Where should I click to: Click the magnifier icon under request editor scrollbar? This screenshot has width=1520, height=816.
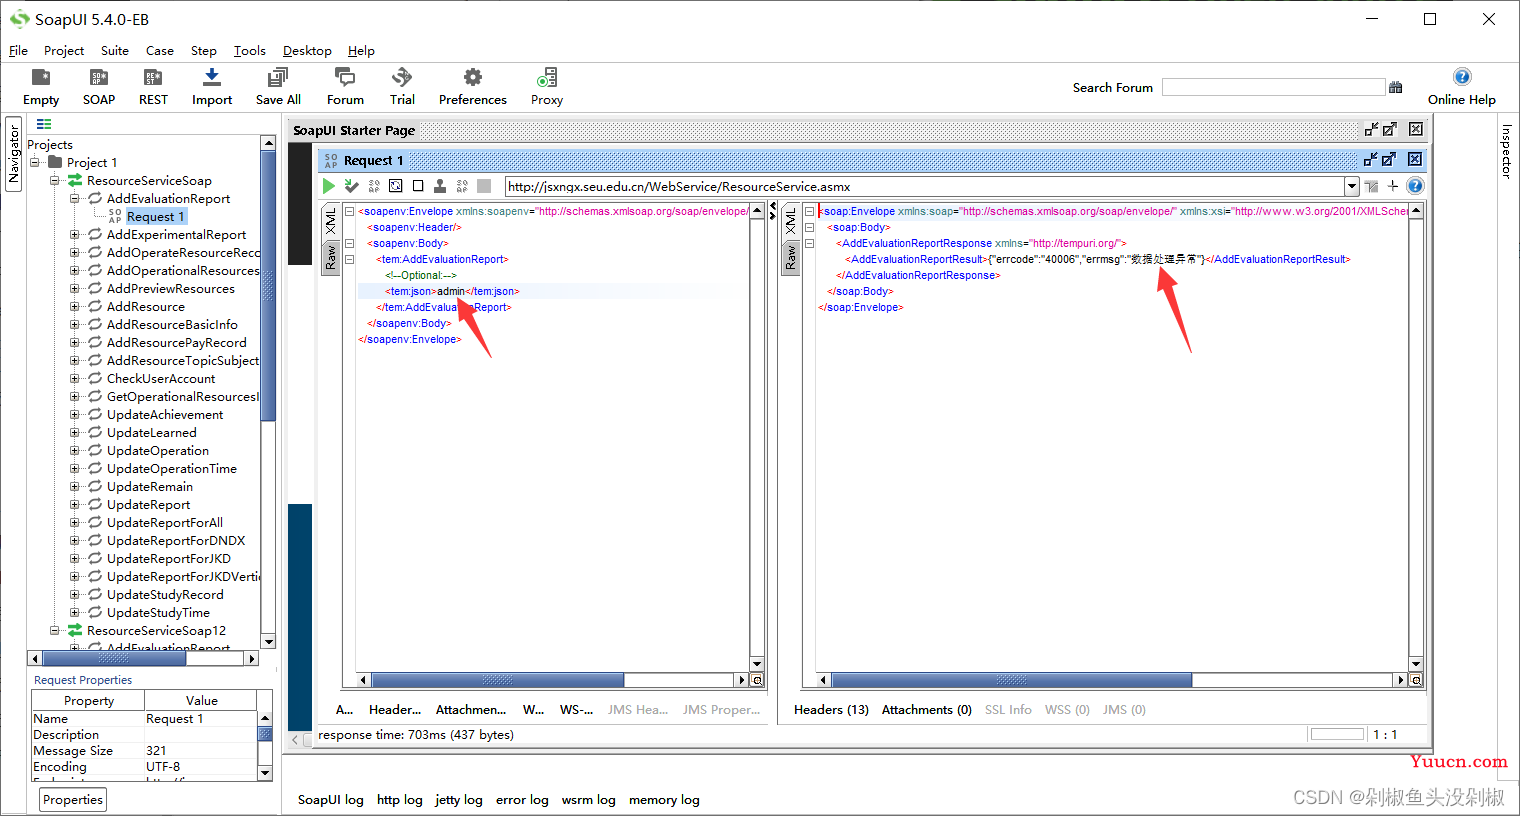click(758, 680)
